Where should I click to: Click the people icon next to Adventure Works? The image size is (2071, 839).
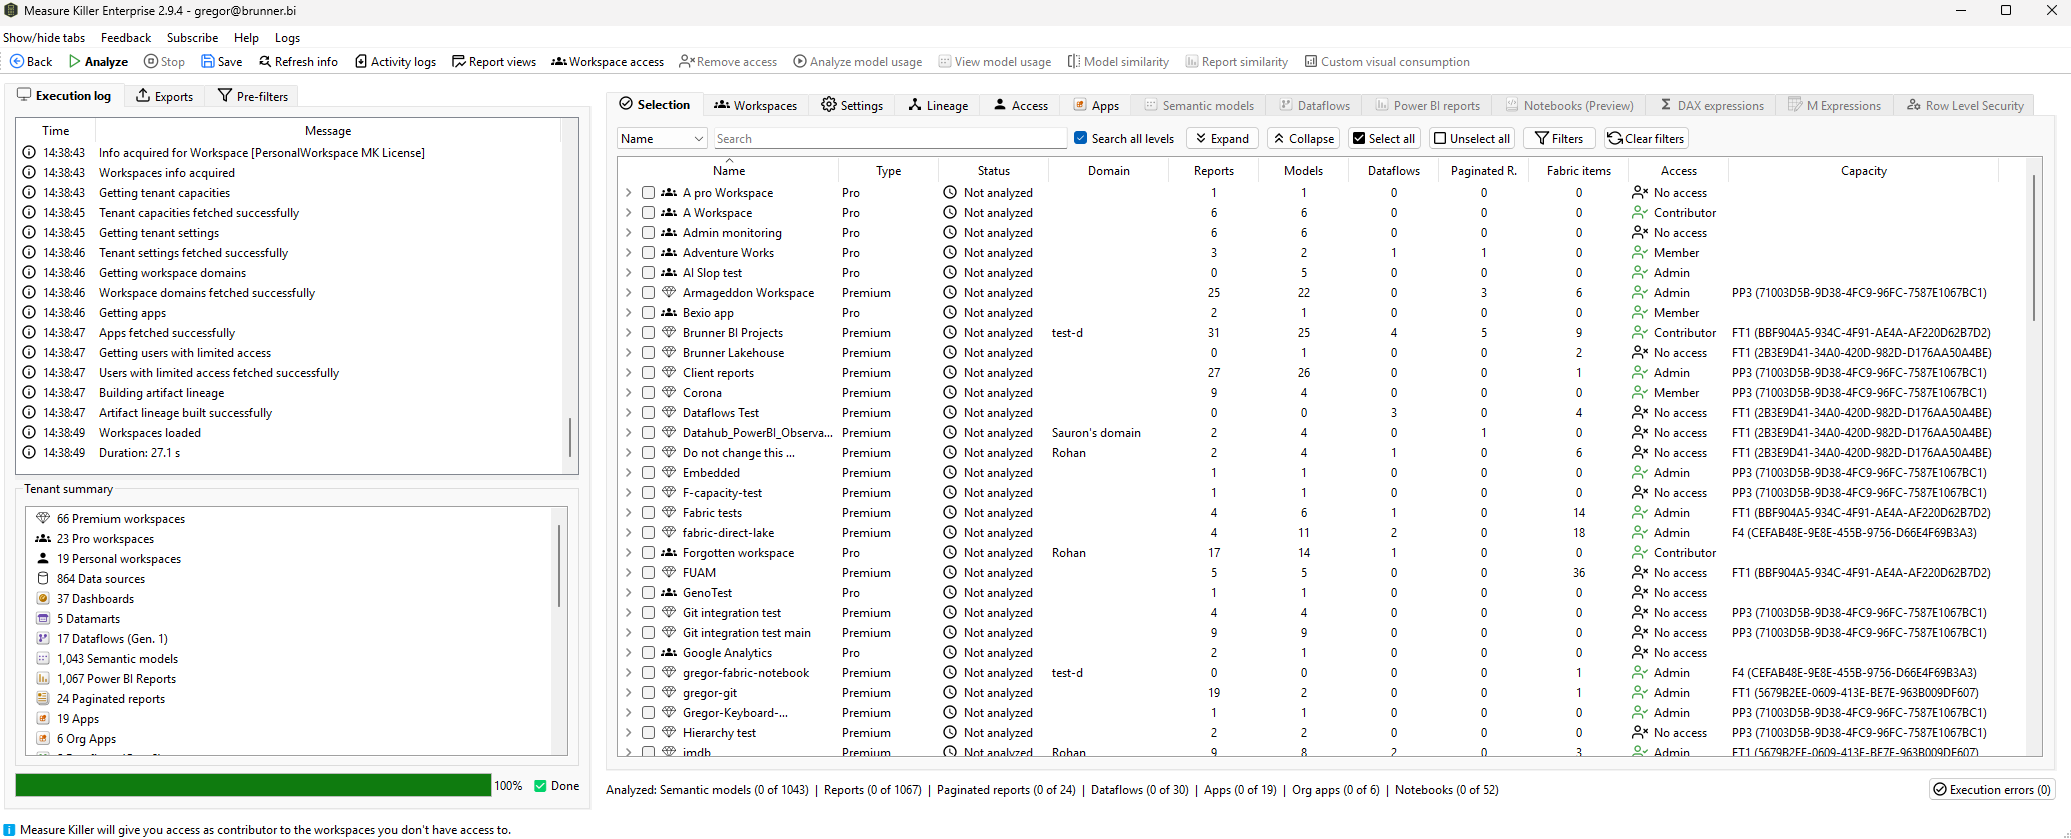click(x=669, y=252)
